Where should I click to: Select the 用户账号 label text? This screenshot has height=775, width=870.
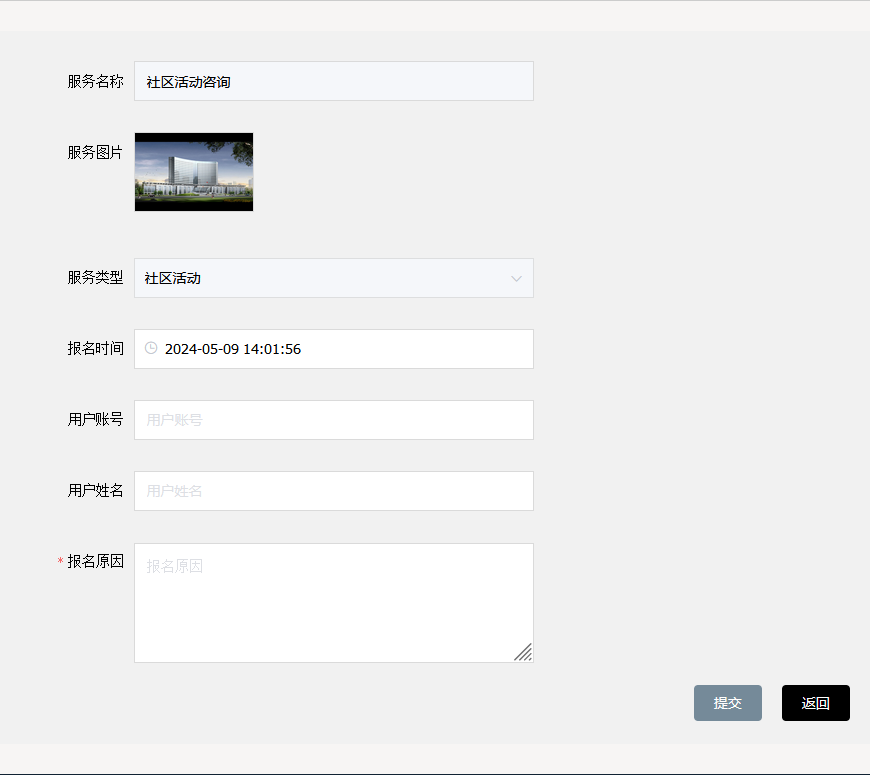(95, 419)
